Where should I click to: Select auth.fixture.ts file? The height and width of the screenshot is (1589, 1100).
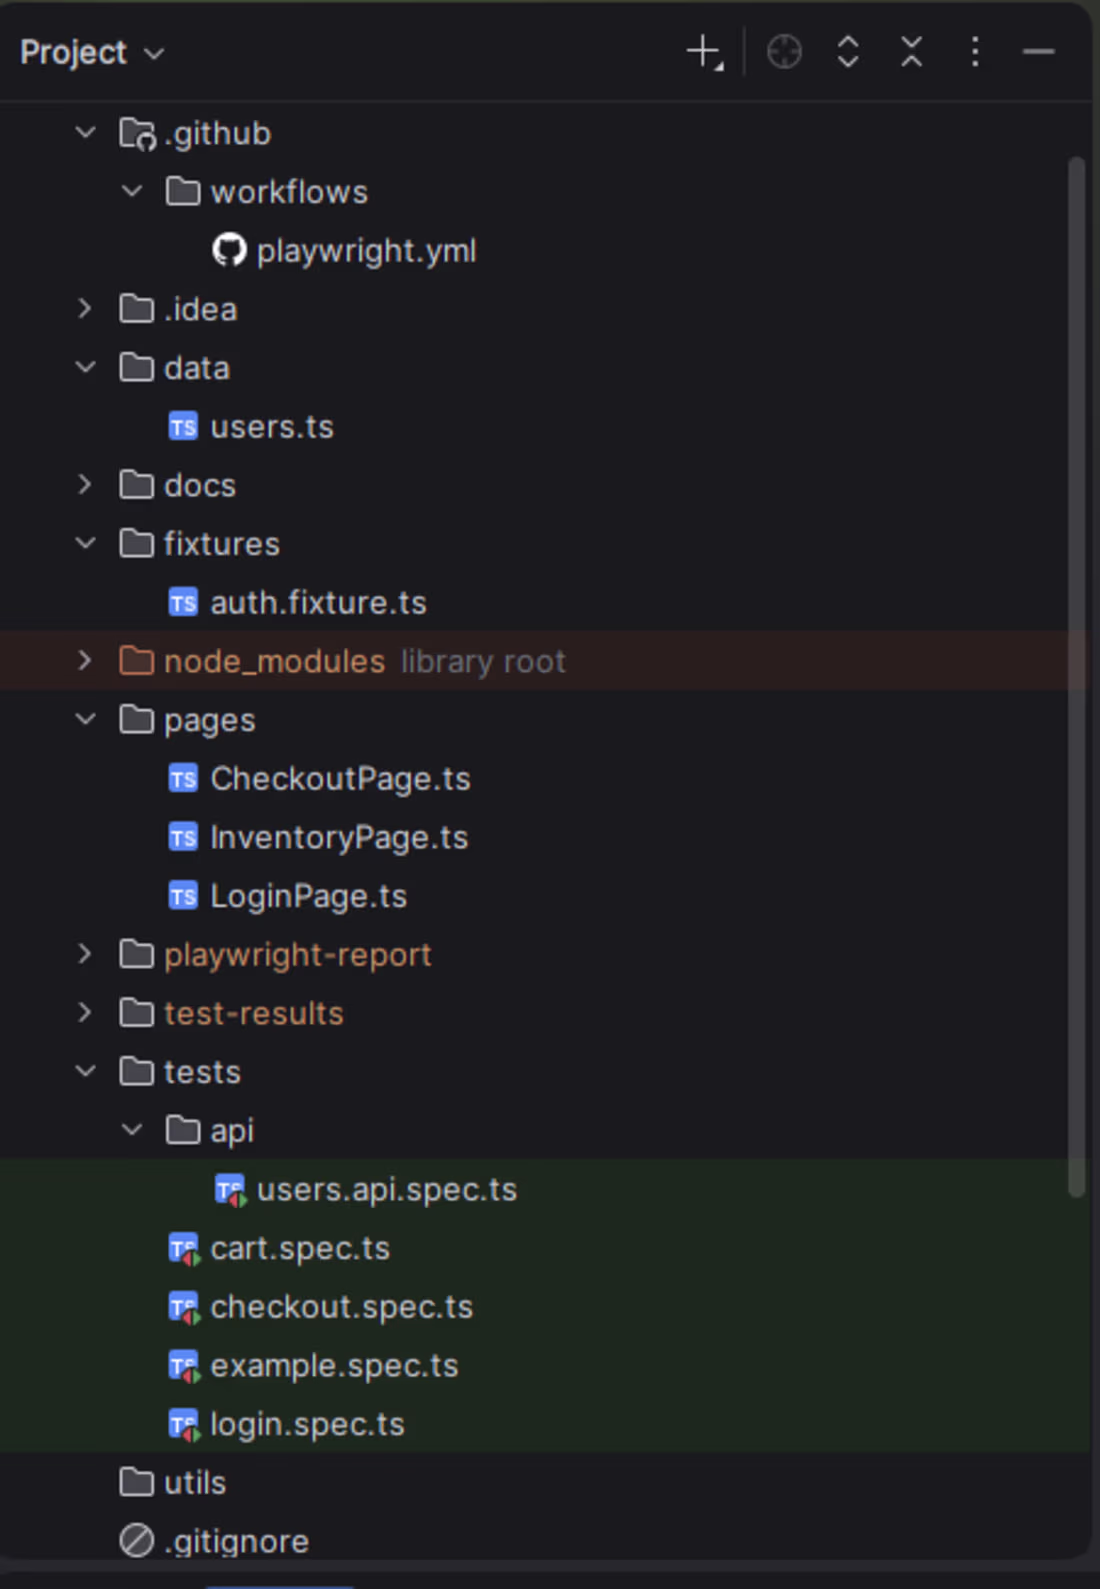click(x=318, y=603)
